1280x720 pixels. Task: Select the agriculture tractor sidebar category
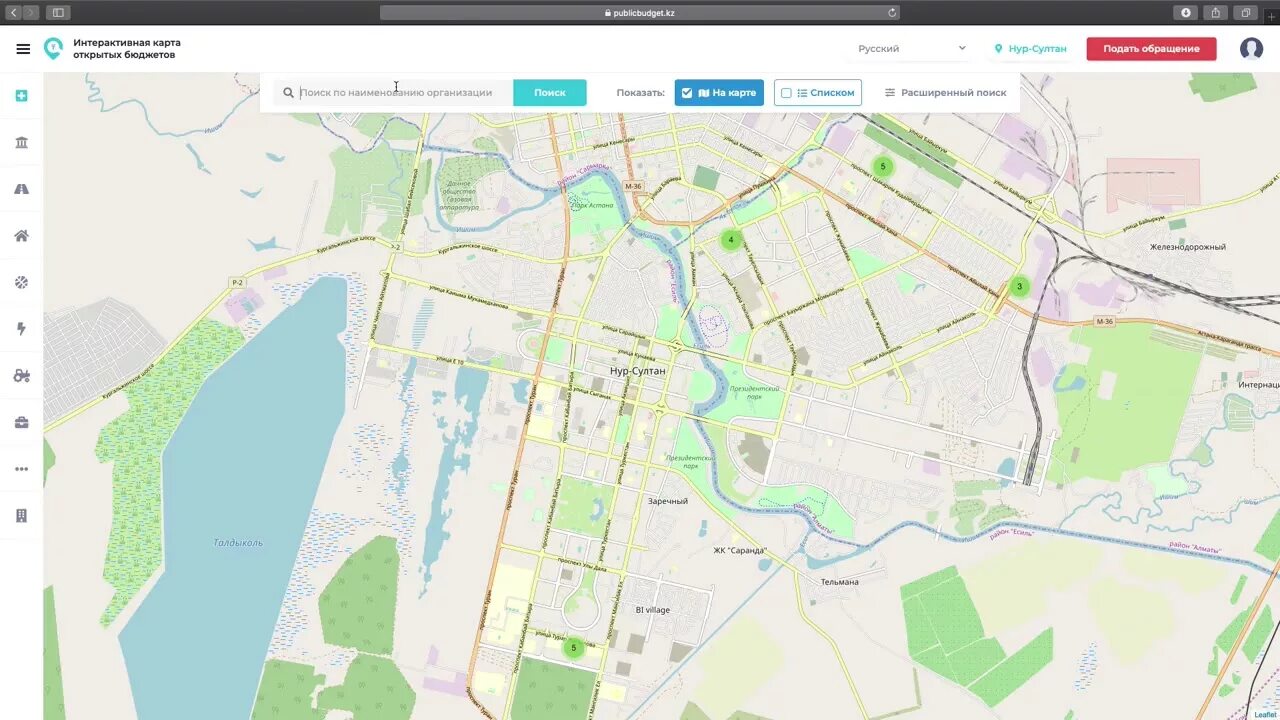point(21,376)
